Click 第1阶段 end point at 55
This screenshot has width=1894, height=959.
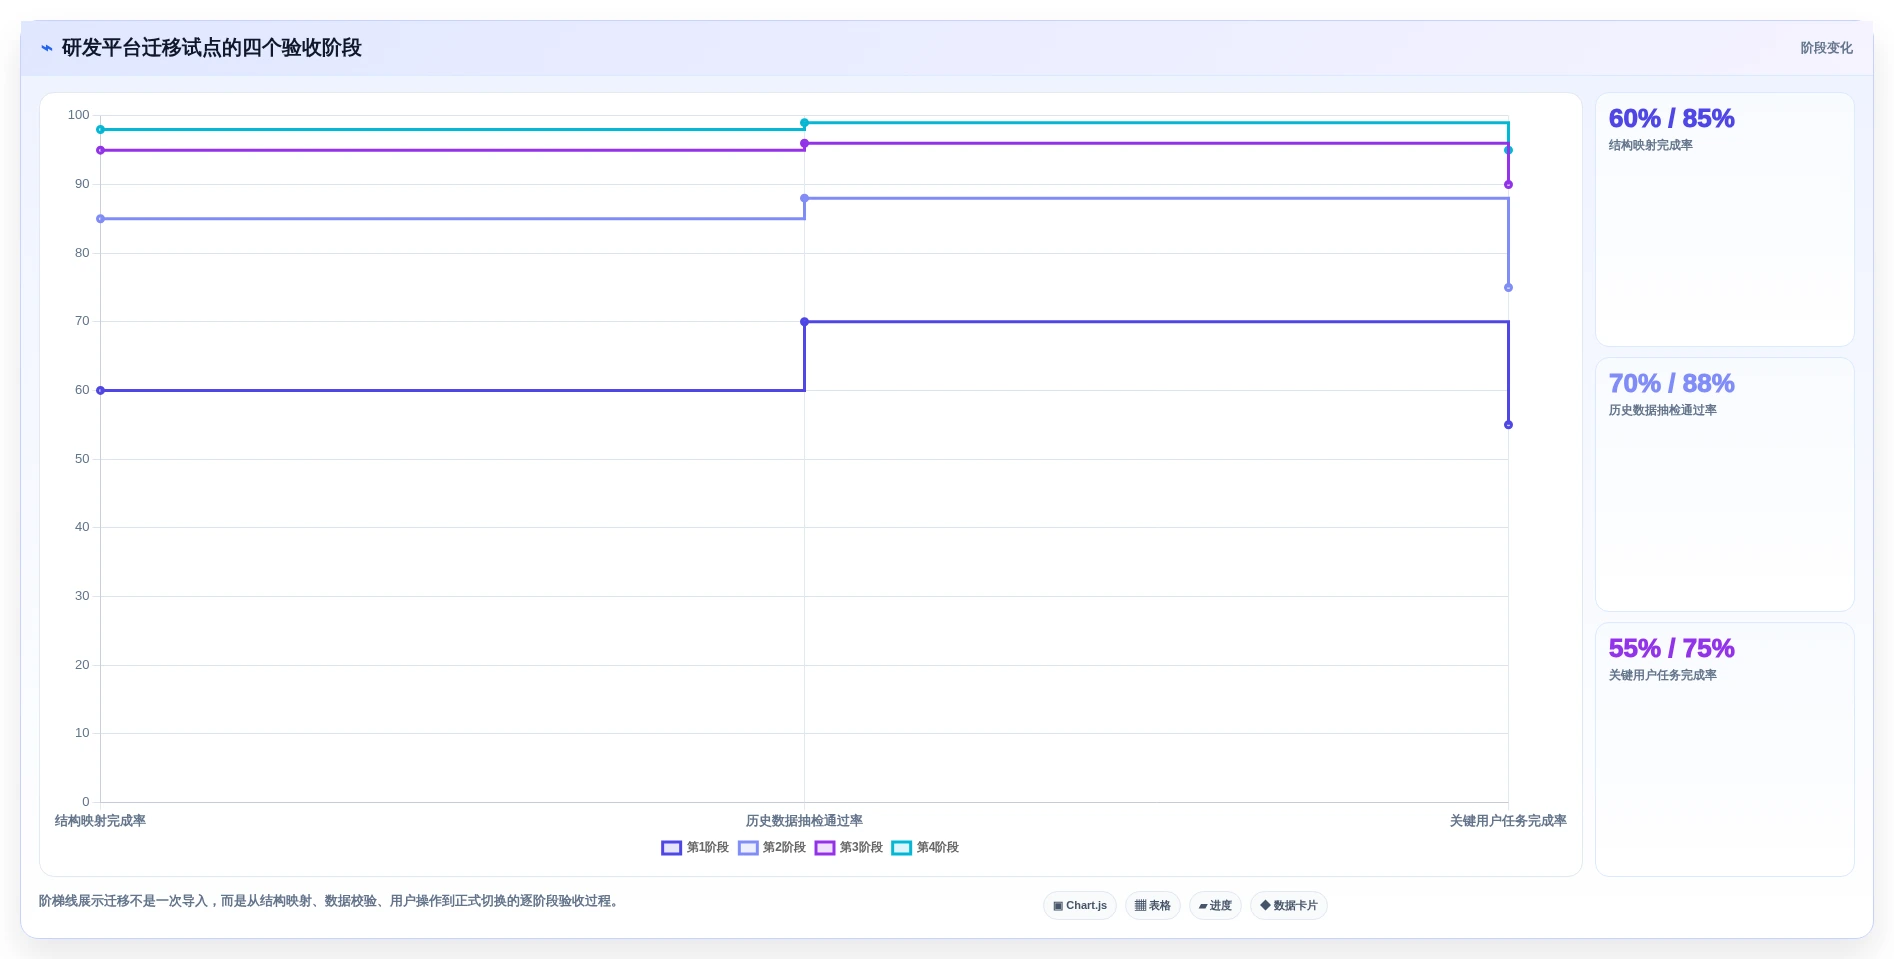1508,425
